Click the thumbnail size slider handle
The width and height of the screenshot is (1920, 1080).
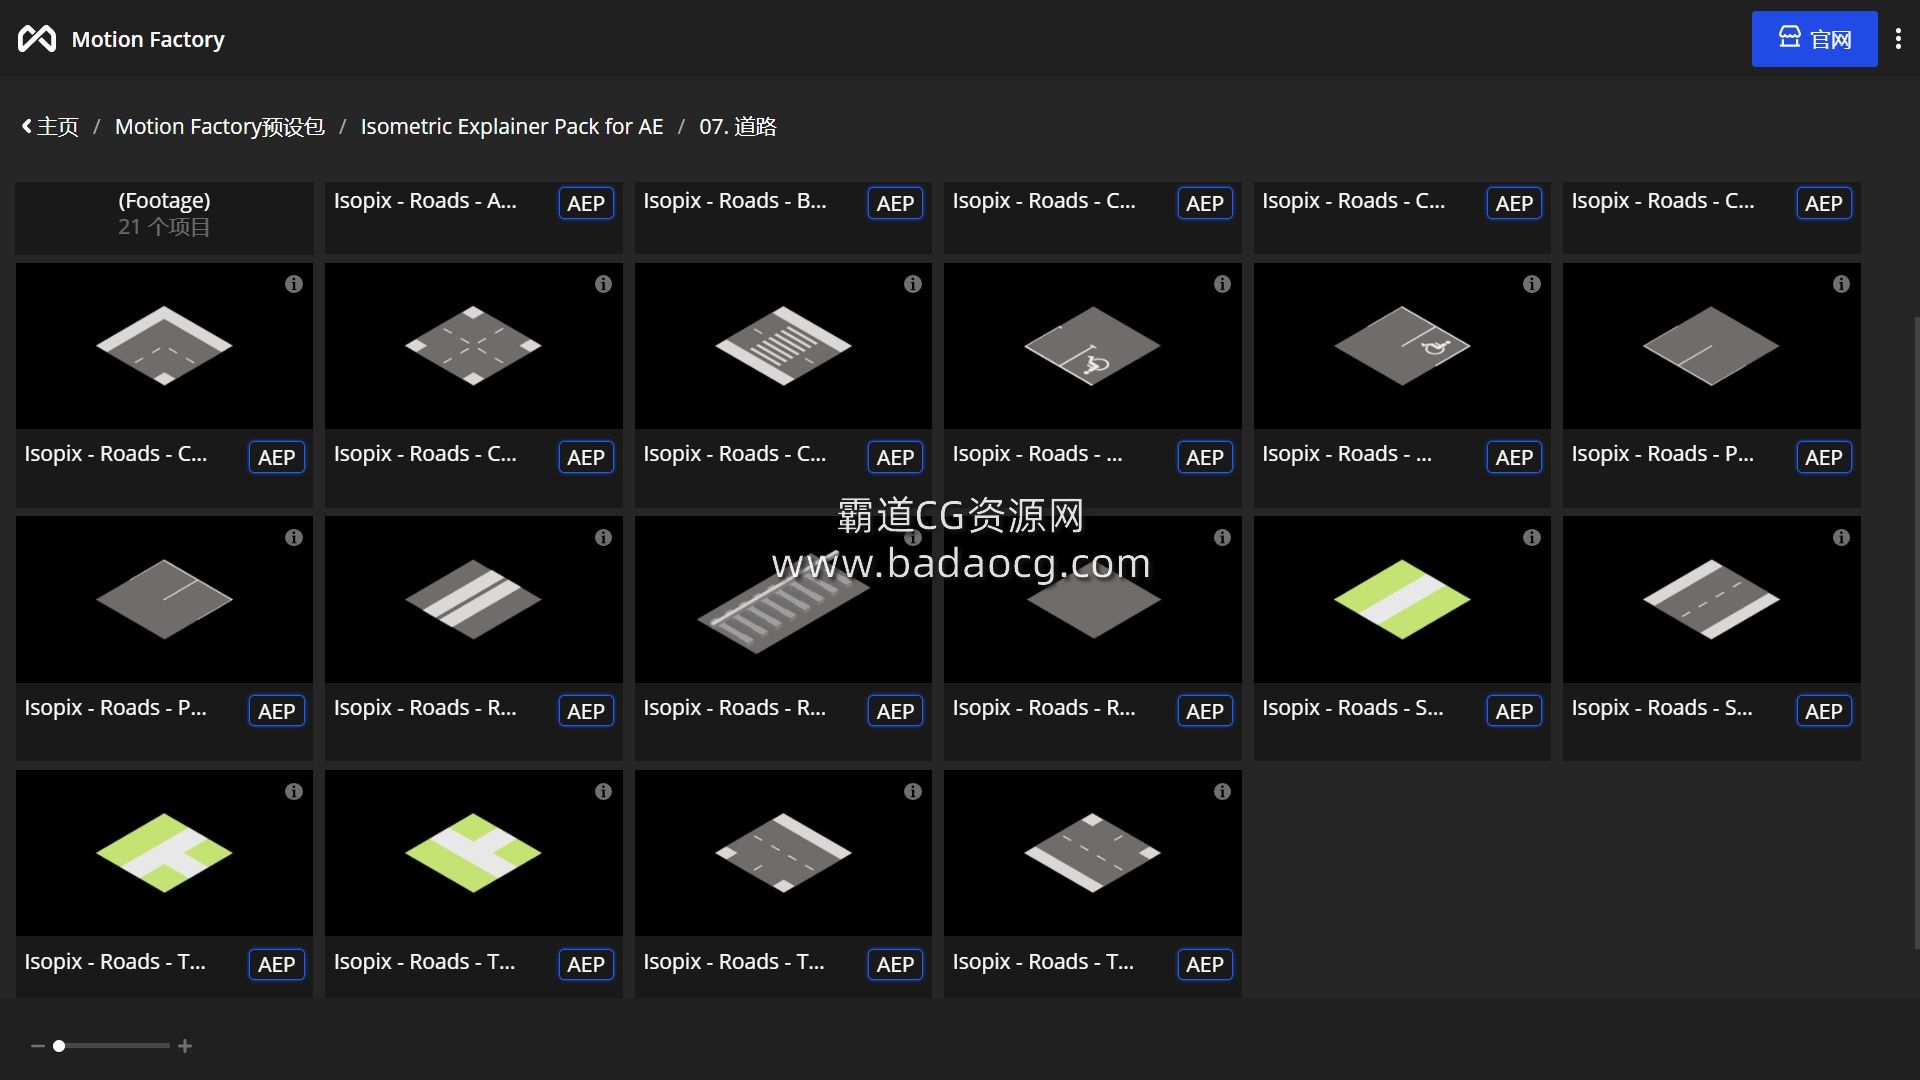click(59, 1046)
